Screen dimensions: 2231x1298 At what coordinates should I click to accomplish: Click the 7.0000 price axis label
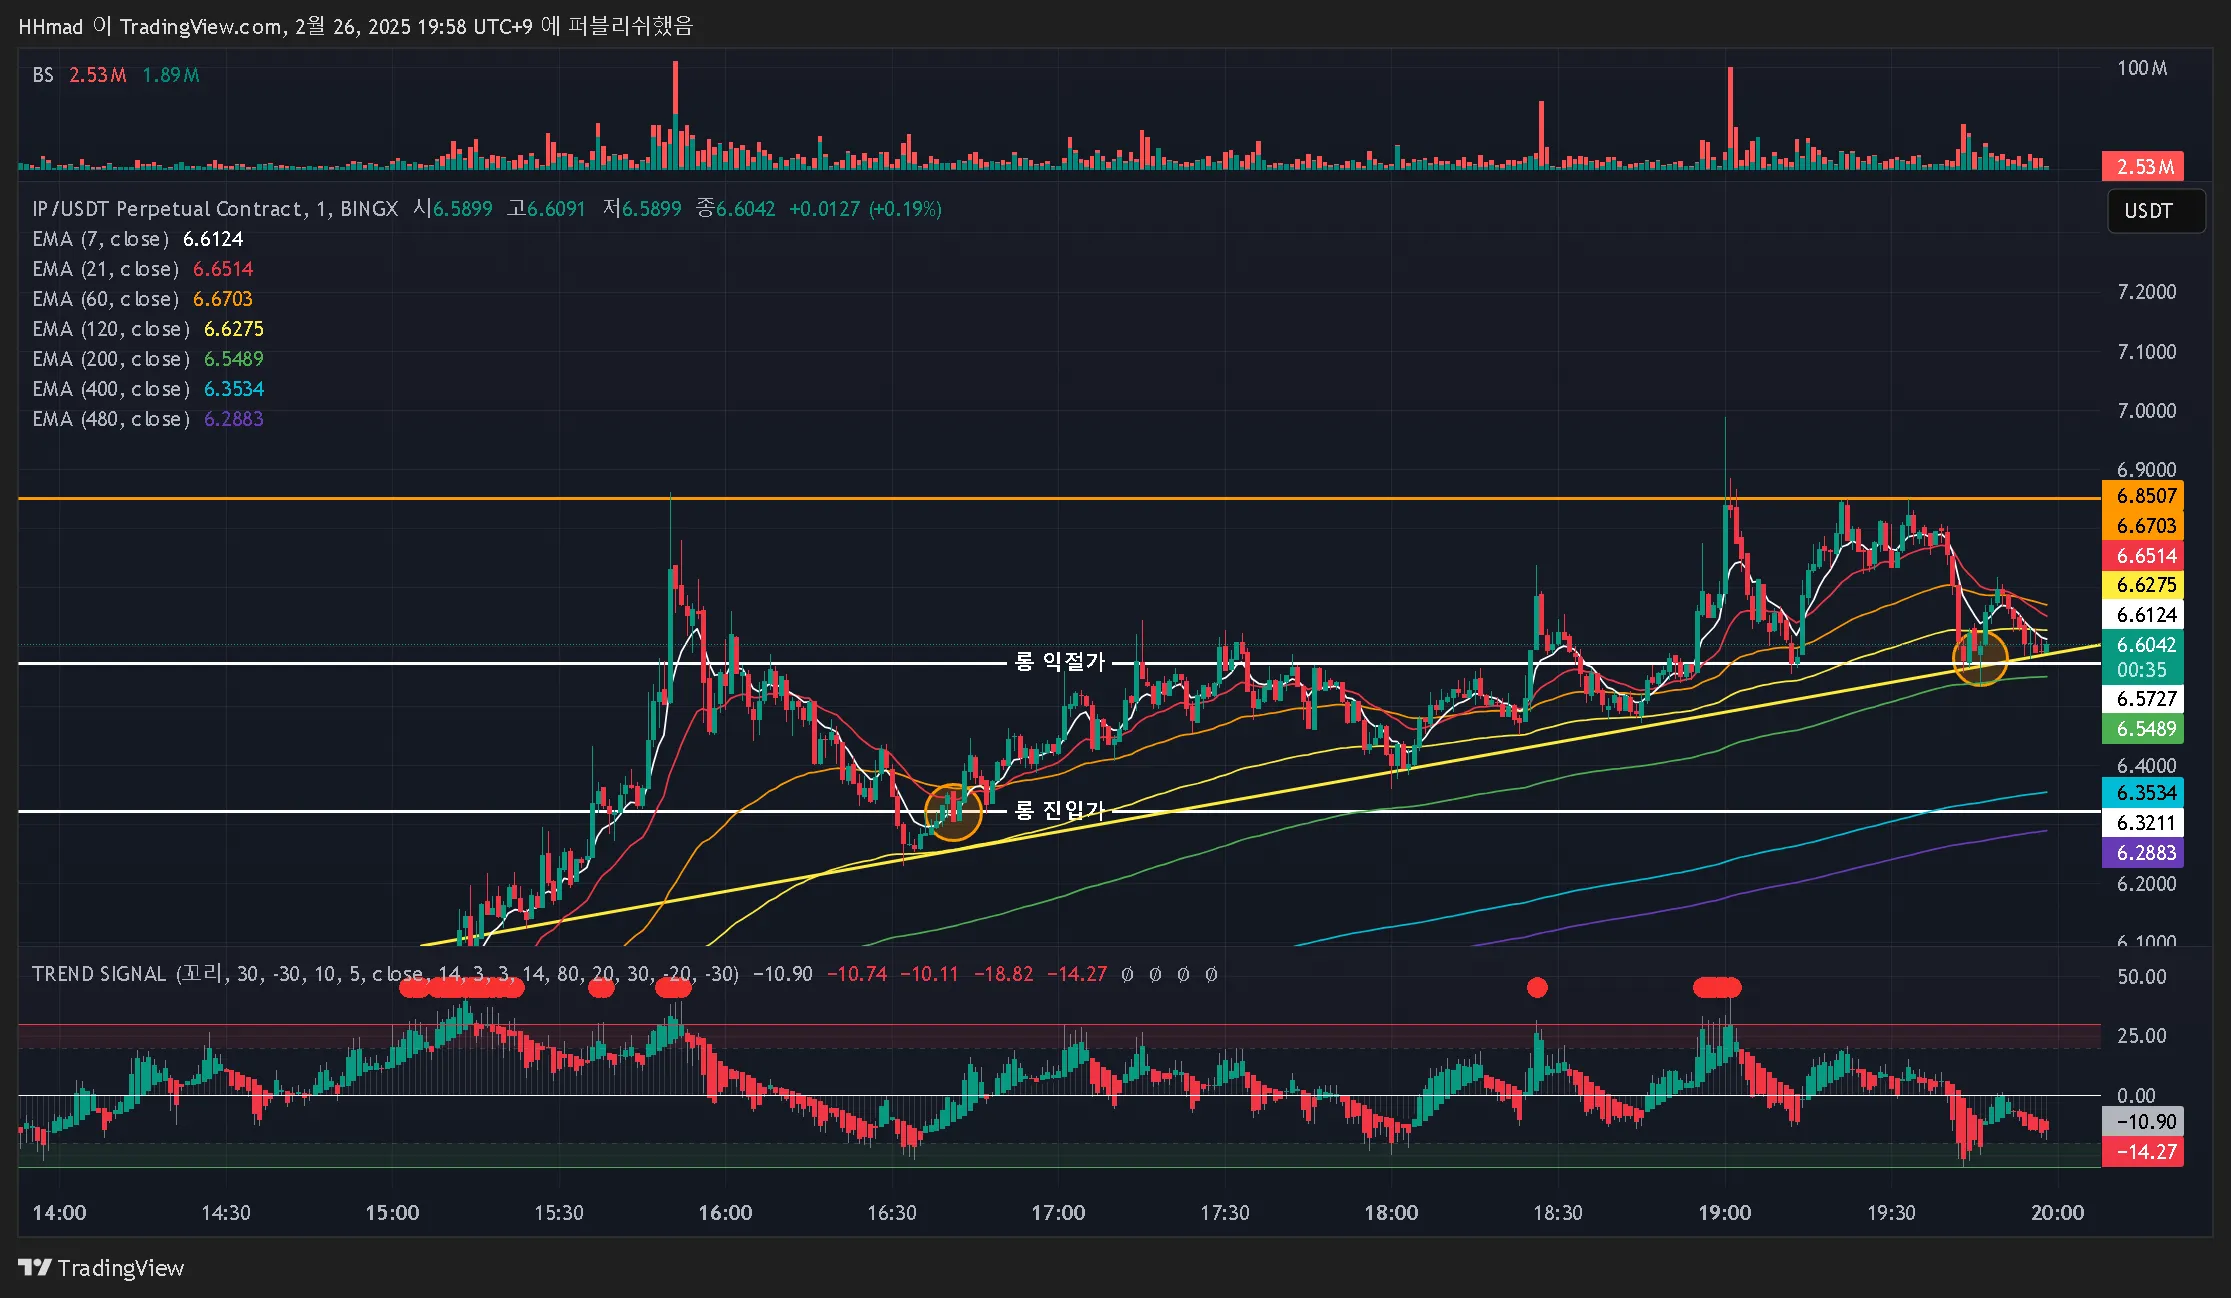tap(2146, 411)
